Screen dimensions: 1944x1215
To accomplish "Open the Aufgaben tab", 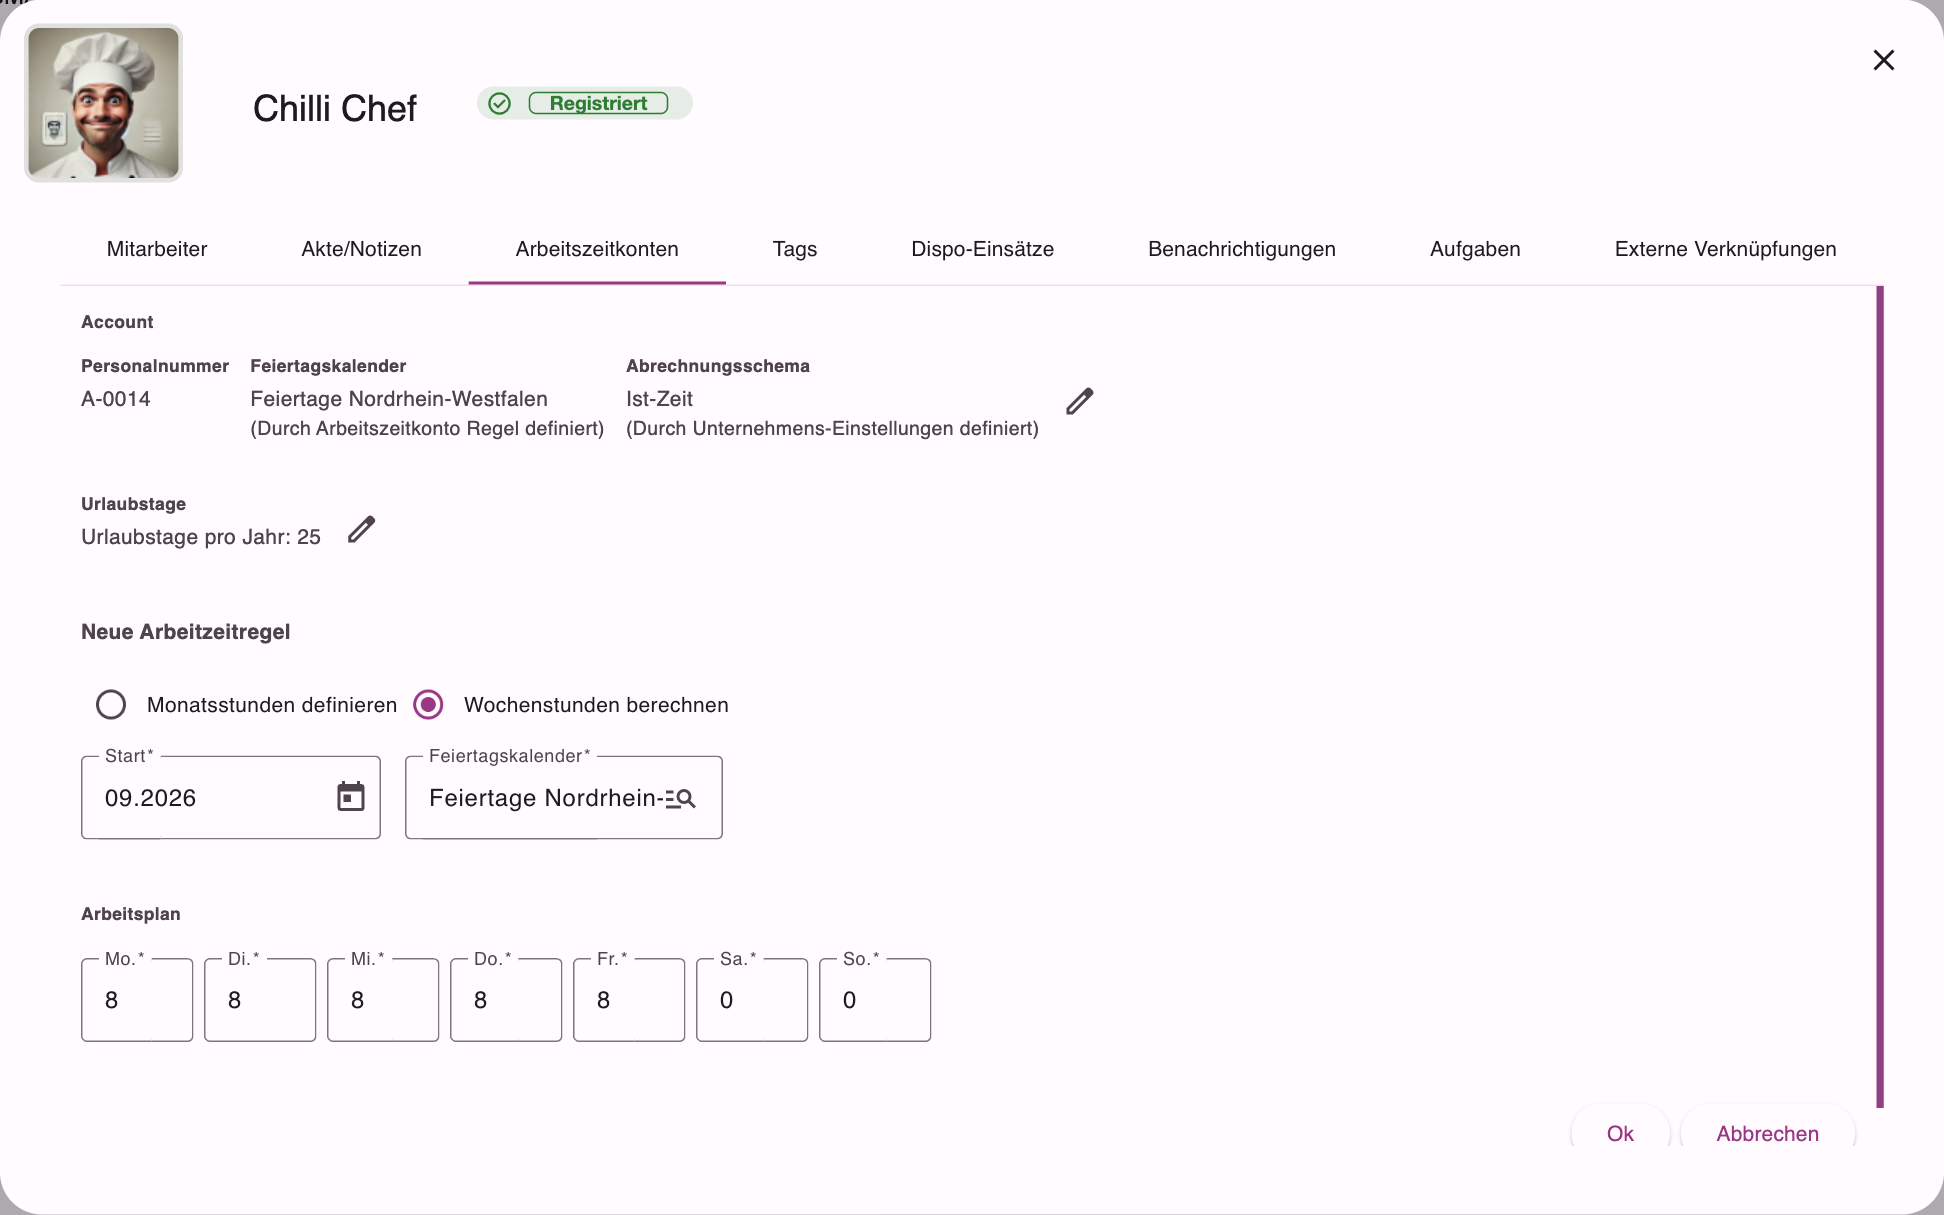I will [x=1475, y=249].
